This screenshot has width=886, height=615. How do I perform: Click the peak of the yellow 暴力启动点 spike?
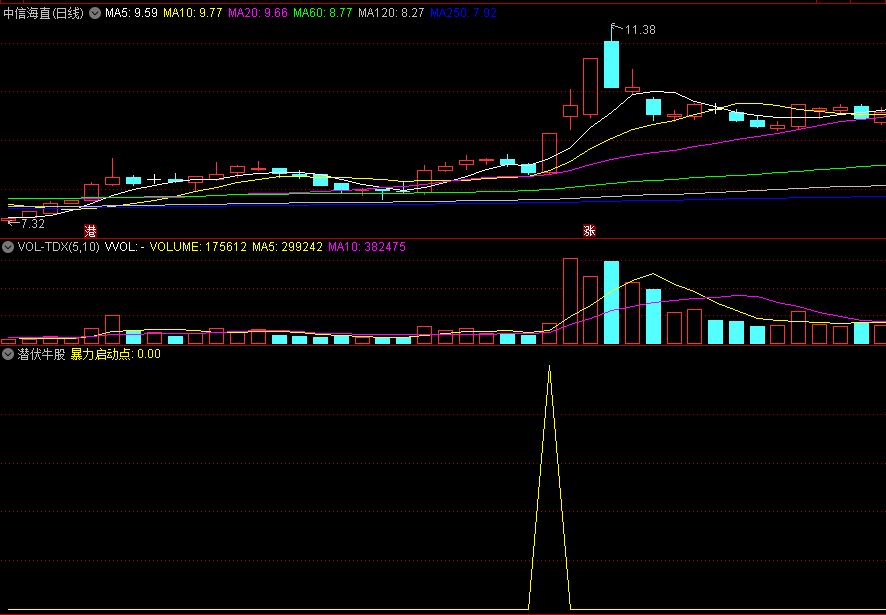(549, 367)
